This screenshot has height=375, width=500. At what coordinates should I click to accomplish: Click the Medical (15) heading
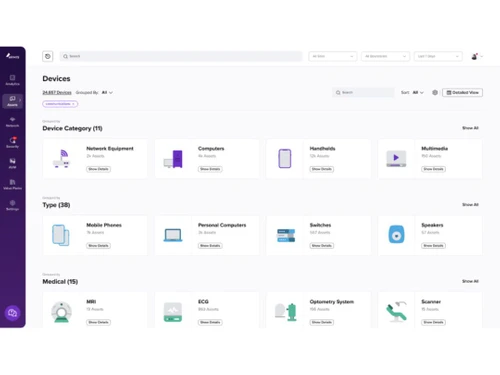[60, 282]
